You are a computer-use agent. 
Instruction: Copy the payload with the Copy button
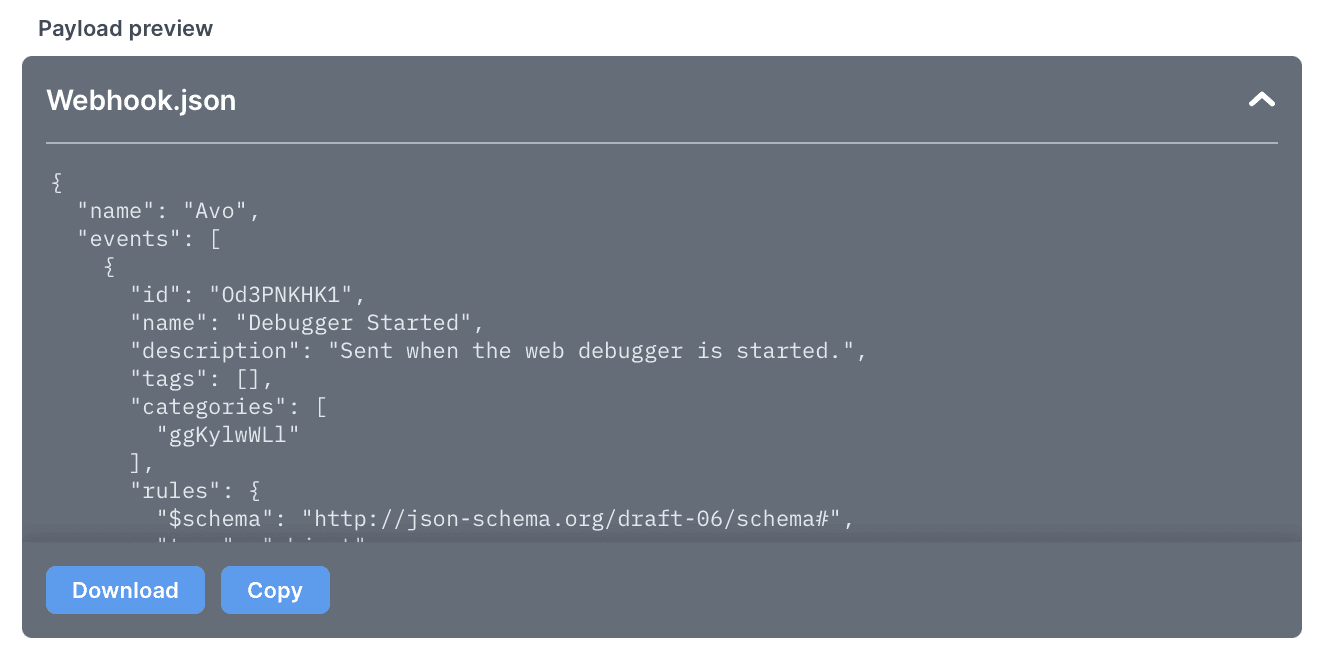[x=275, y=590]
